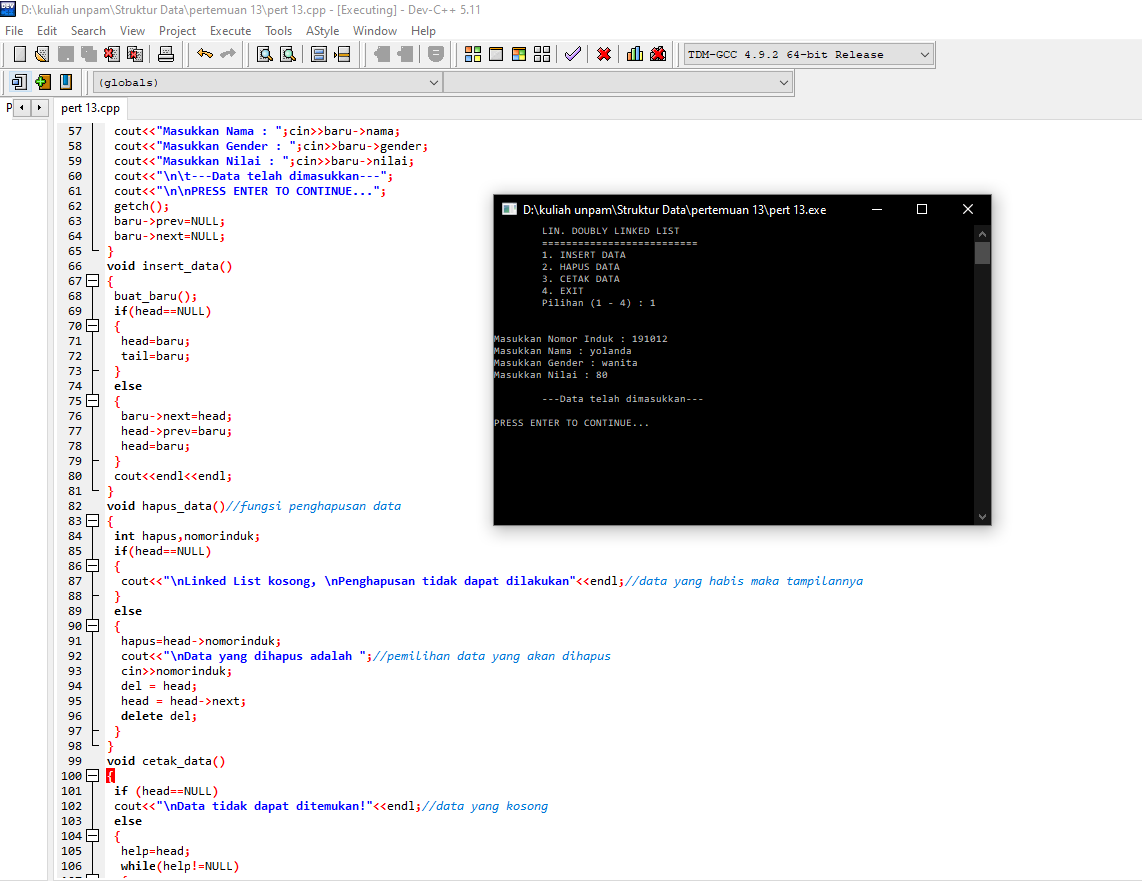Open the TDM-GCC compiler dropdown

(x=808, y=55)
